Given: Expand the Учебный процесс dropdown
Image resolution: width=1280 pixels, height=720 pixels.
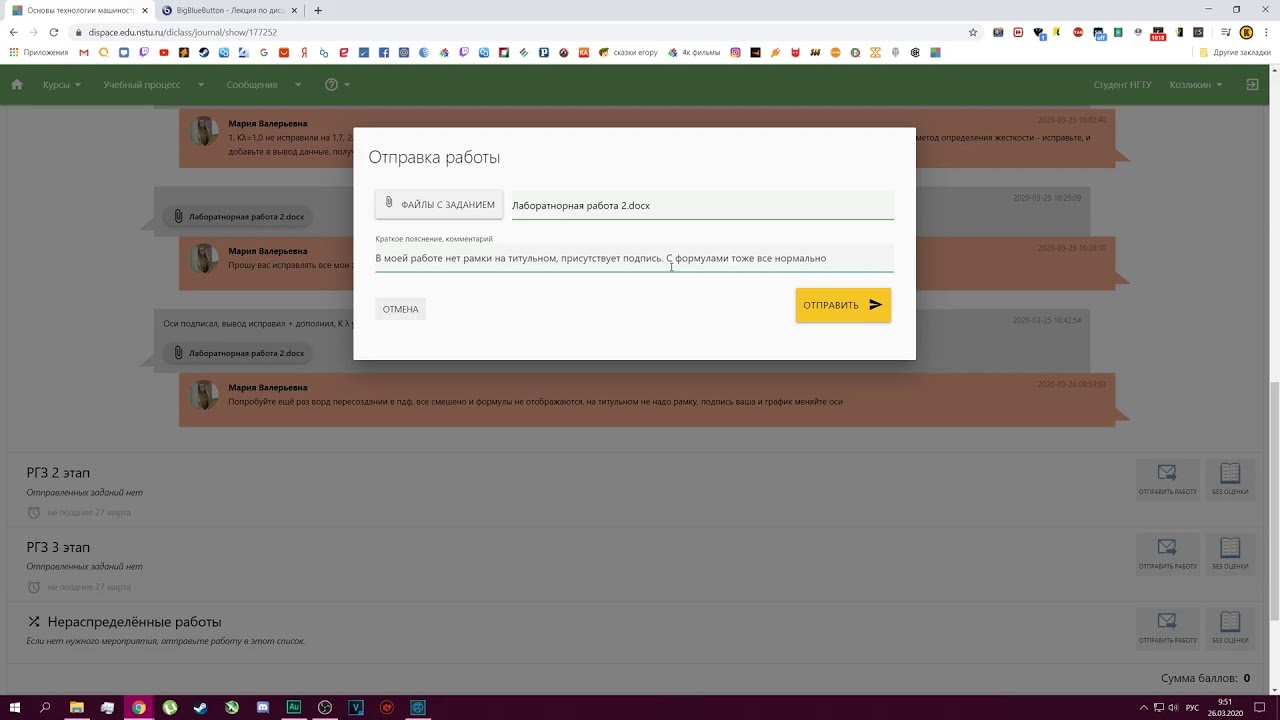Looking at the screenshot, I should coord(153,85).
